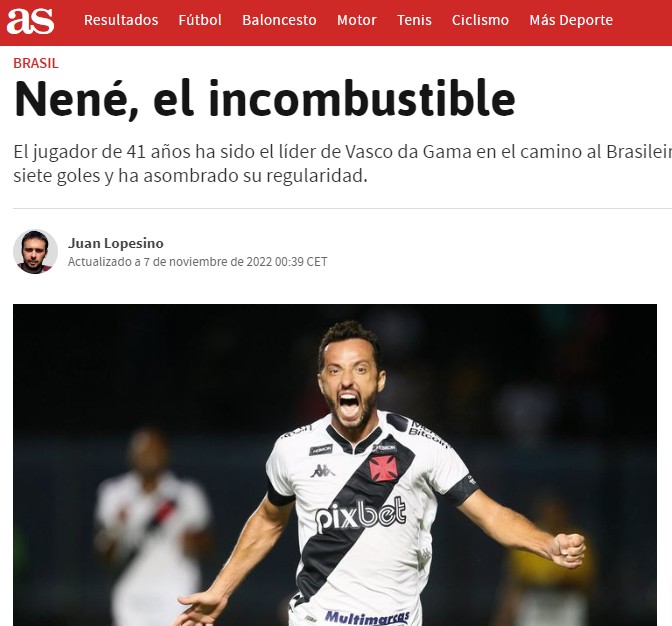Open the Tenis section

(x=414, y=20)
